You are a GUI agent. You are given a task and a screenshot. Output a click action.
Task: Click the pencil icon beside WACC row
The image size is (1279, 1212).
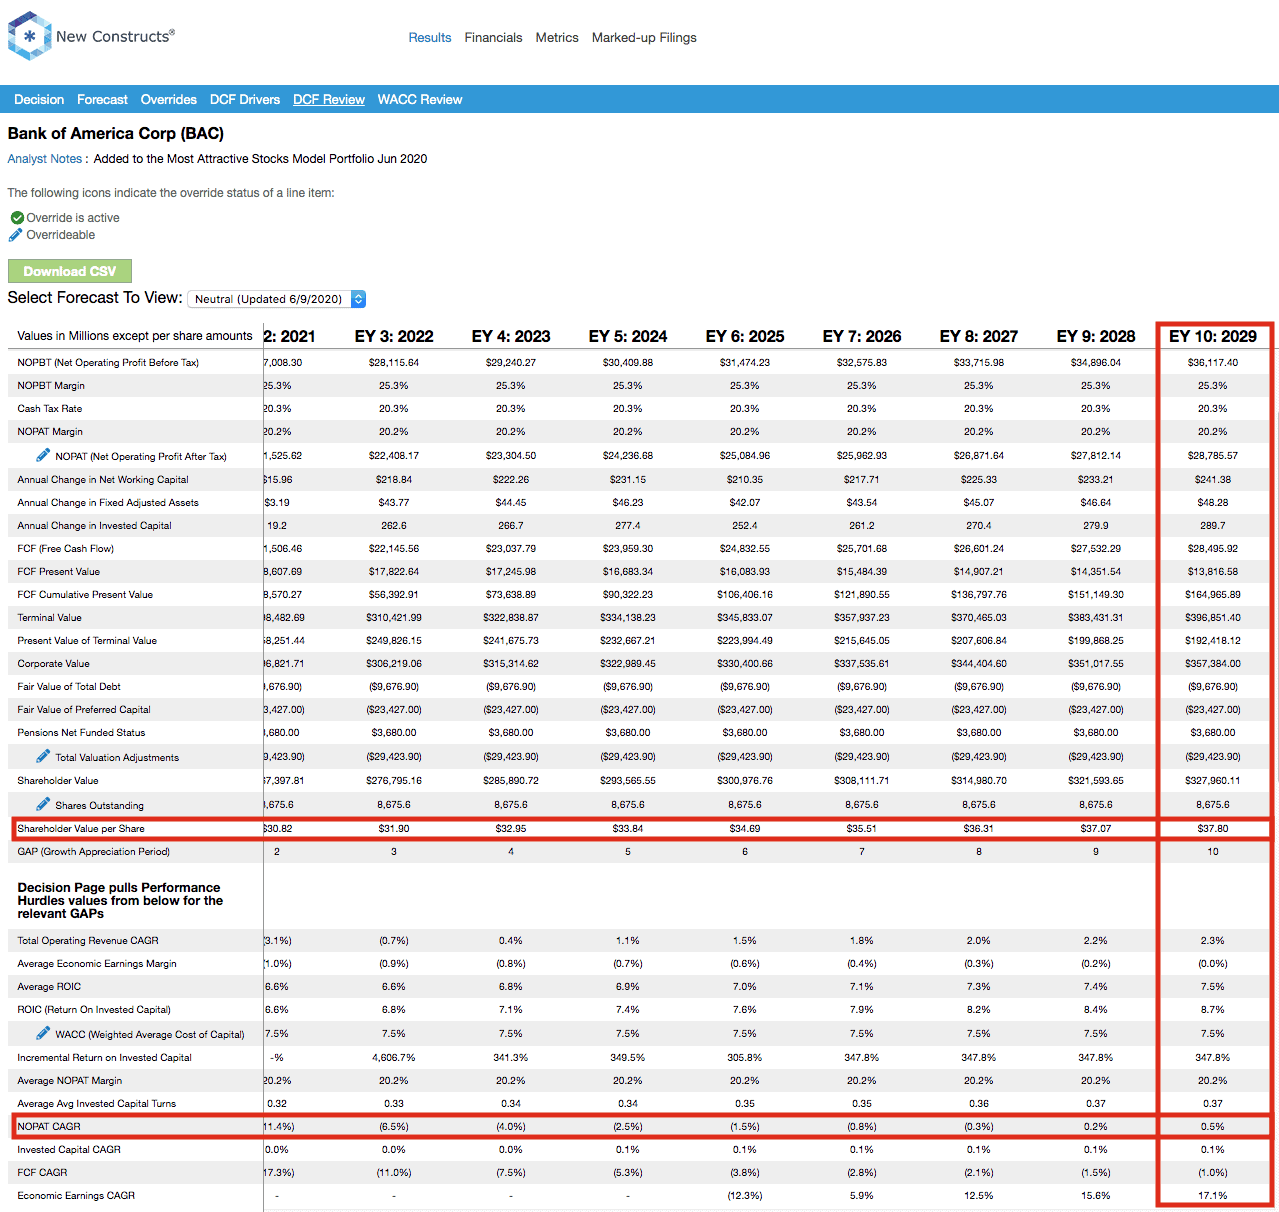coord(43,1033)
